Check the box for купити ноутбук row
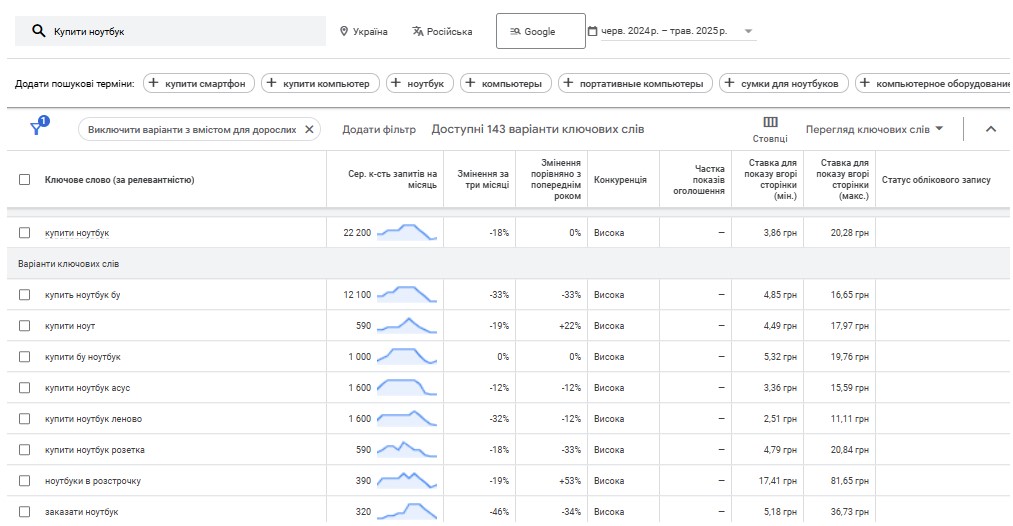 (x=25, y=233)
